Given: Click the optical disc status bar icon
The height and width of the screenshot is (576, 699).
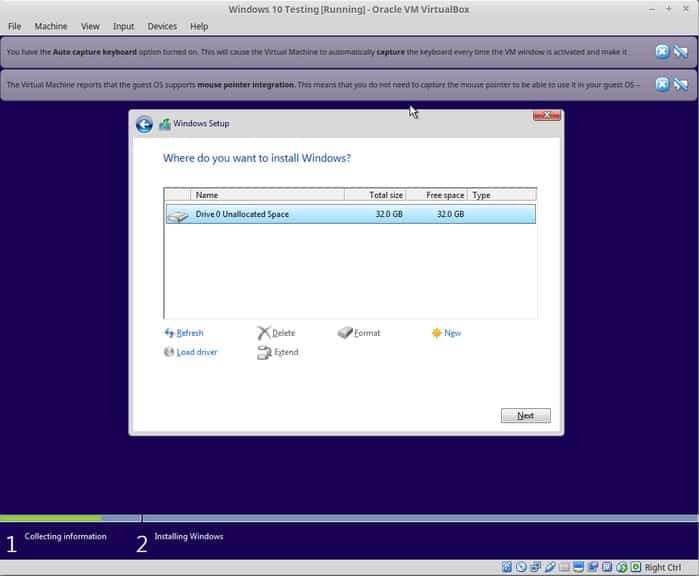Looking at the screenshot, I should pyautogui.click(x=521, y=567).
